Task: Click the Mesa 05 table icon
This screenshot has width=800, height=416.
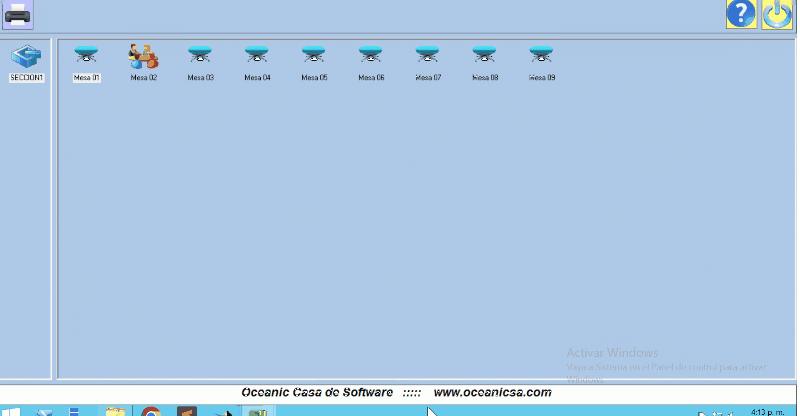Action: pyautogui.click(x=314, y=55)
